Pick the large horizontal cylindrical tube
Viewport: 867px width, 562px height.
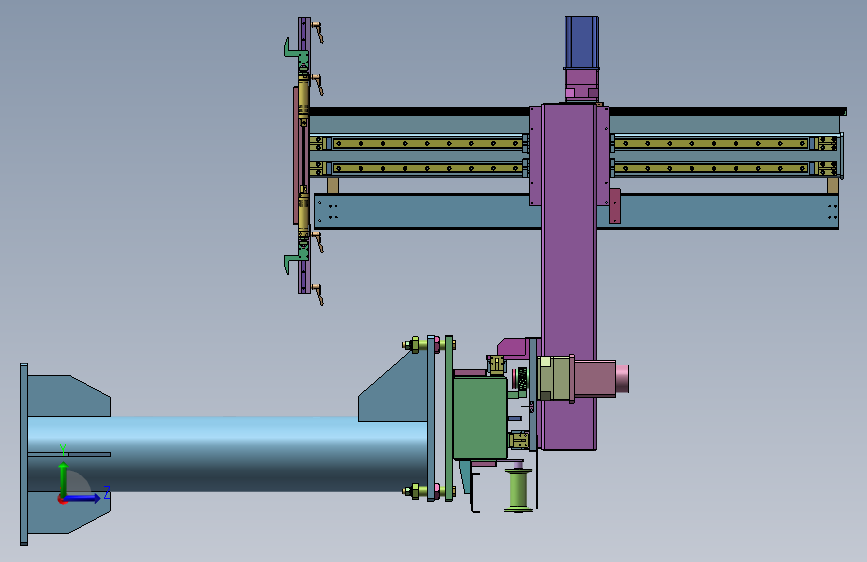pos(227,454)
